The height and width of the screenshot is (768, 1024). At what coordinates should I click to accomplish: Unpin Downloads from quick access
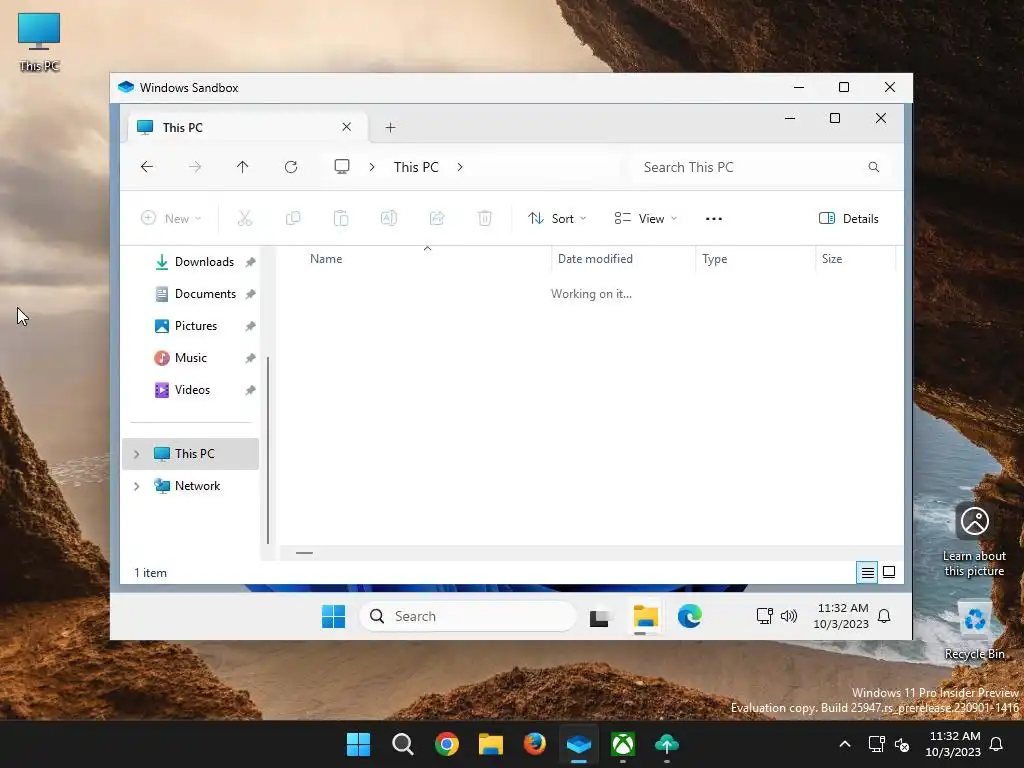point(250,263)
